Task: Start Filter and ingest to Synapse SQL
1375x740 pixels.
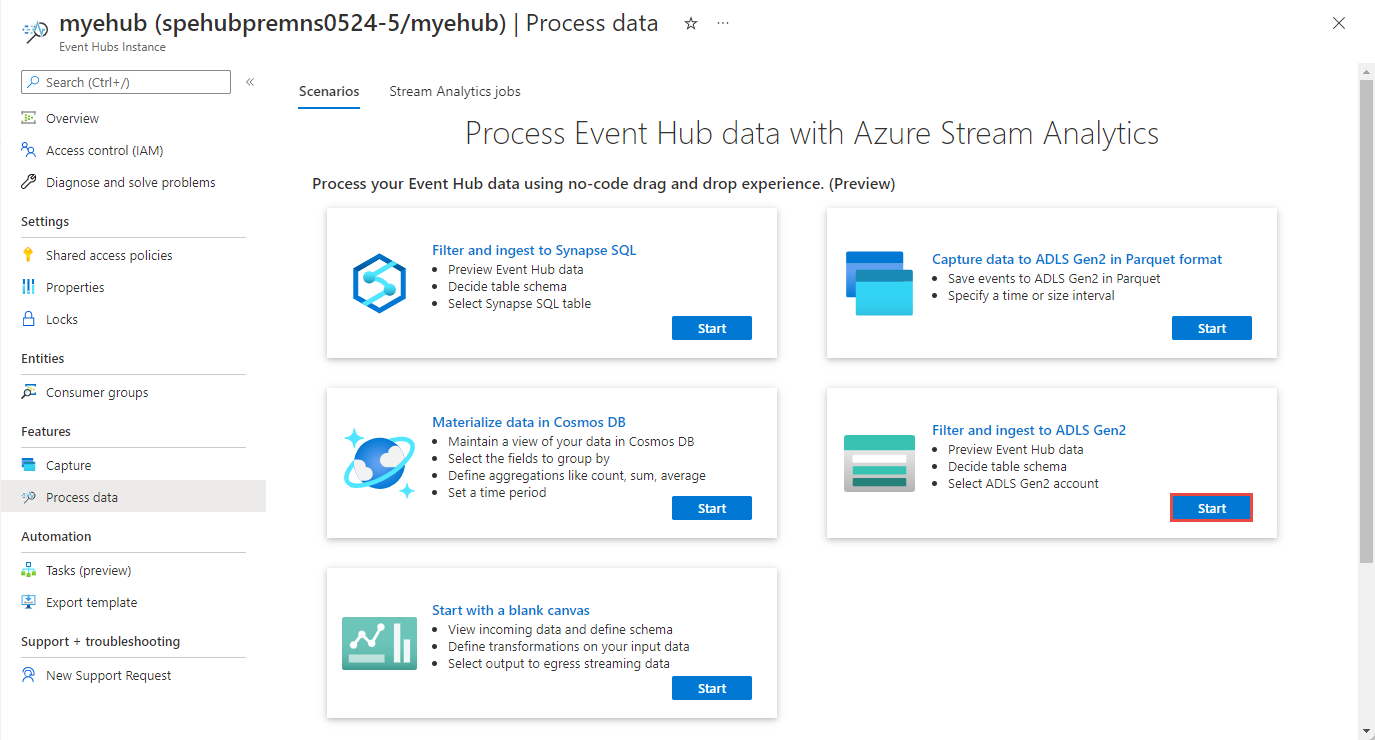Action: pos(711,328)
